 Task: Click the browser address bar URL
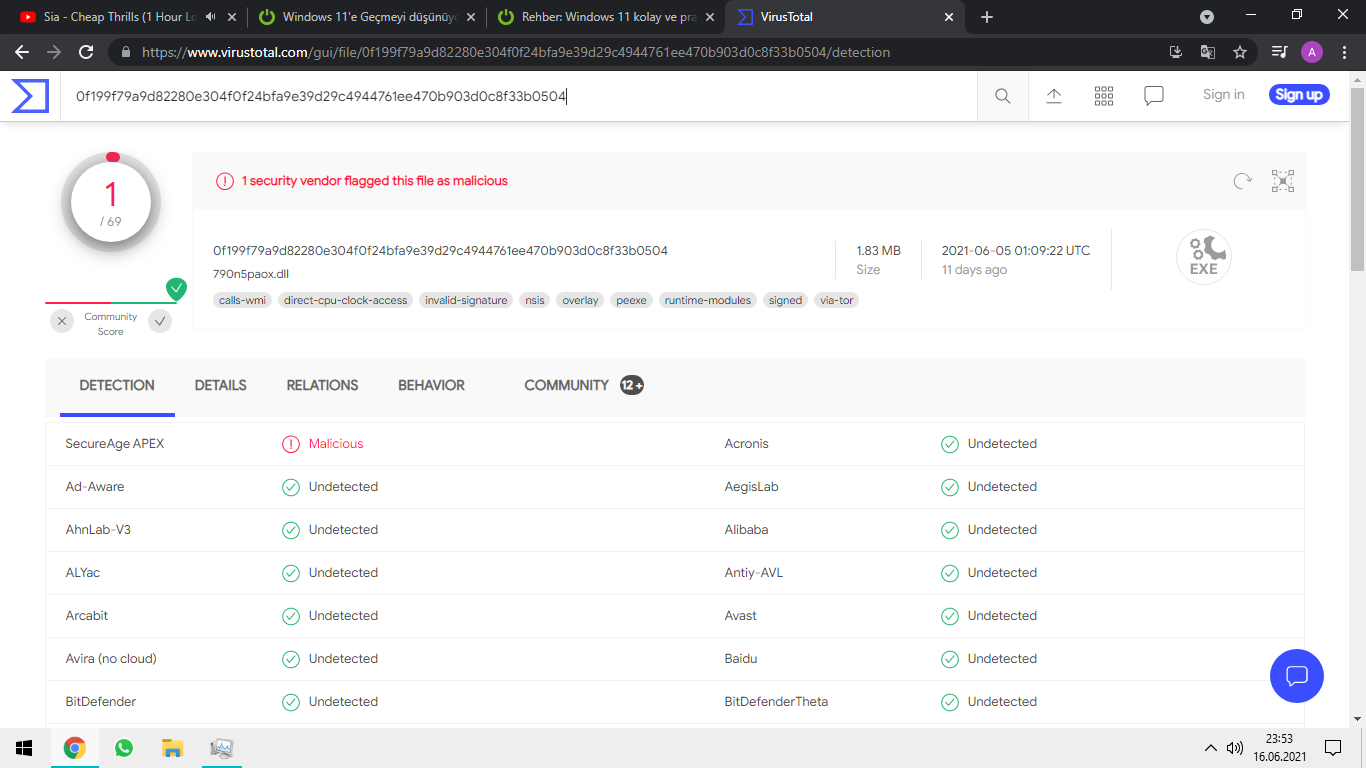pyautogui.click(x=516, y=52)
